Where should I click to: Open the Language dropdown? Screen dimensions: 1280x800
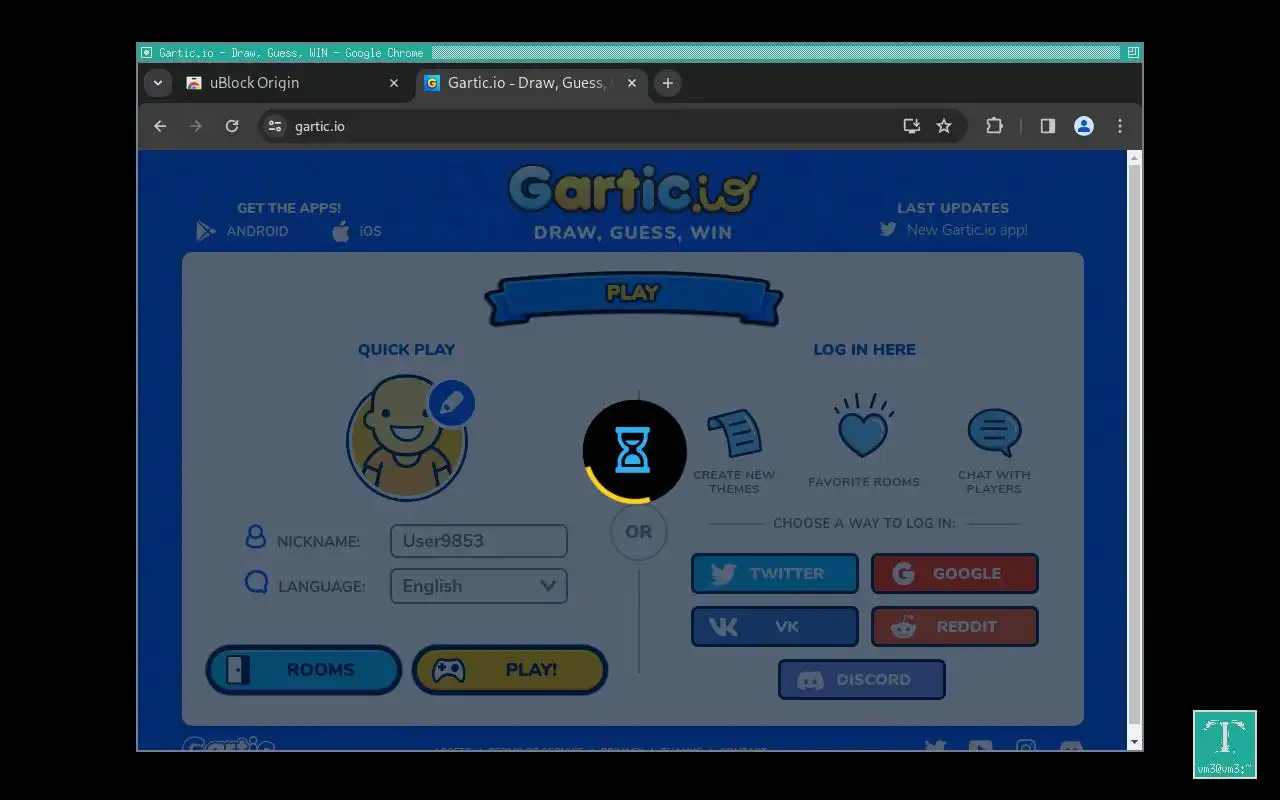tap(479, 586)
